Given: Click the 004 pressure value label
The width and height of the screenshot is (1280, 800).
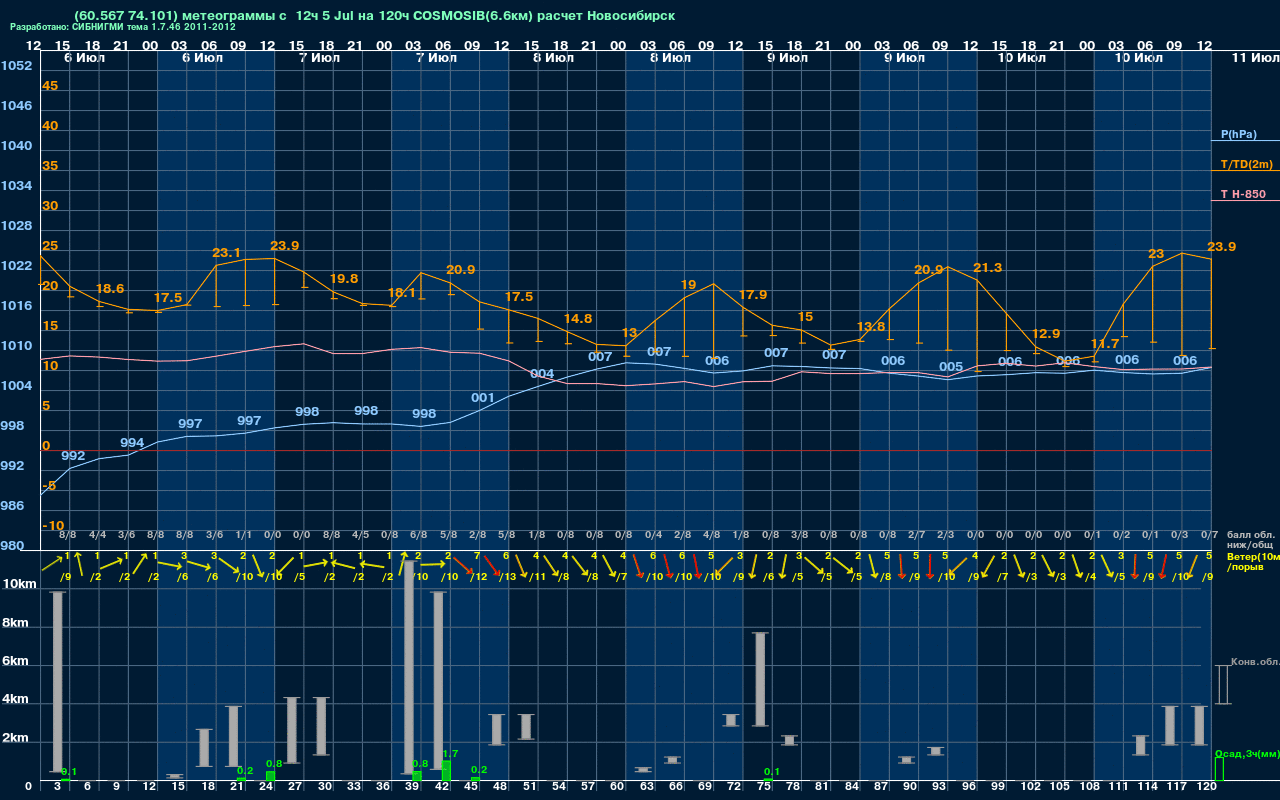Looking at the screenshot, I should pyautogui.click(x=542, y=374).
